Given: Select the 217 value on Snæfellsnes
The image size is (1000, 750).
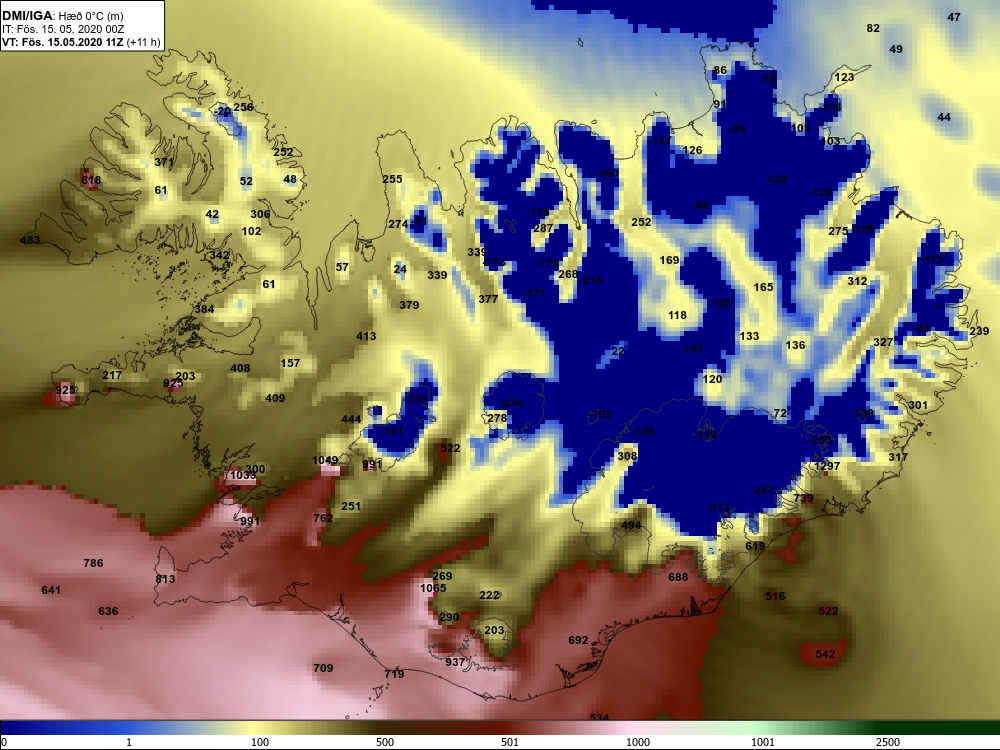Looking at the screenshot, I should [112, 376].
